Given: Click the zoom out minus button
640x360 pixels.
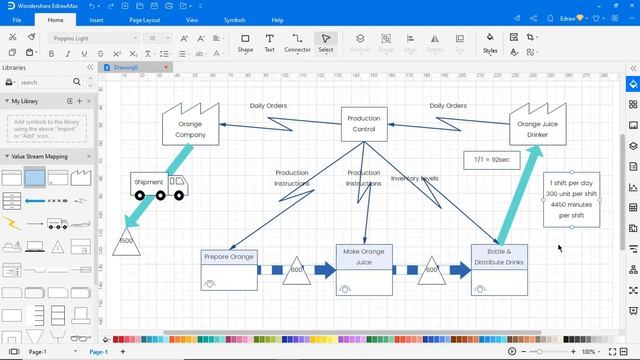Looking at the screenshot, I should (523, 351).
